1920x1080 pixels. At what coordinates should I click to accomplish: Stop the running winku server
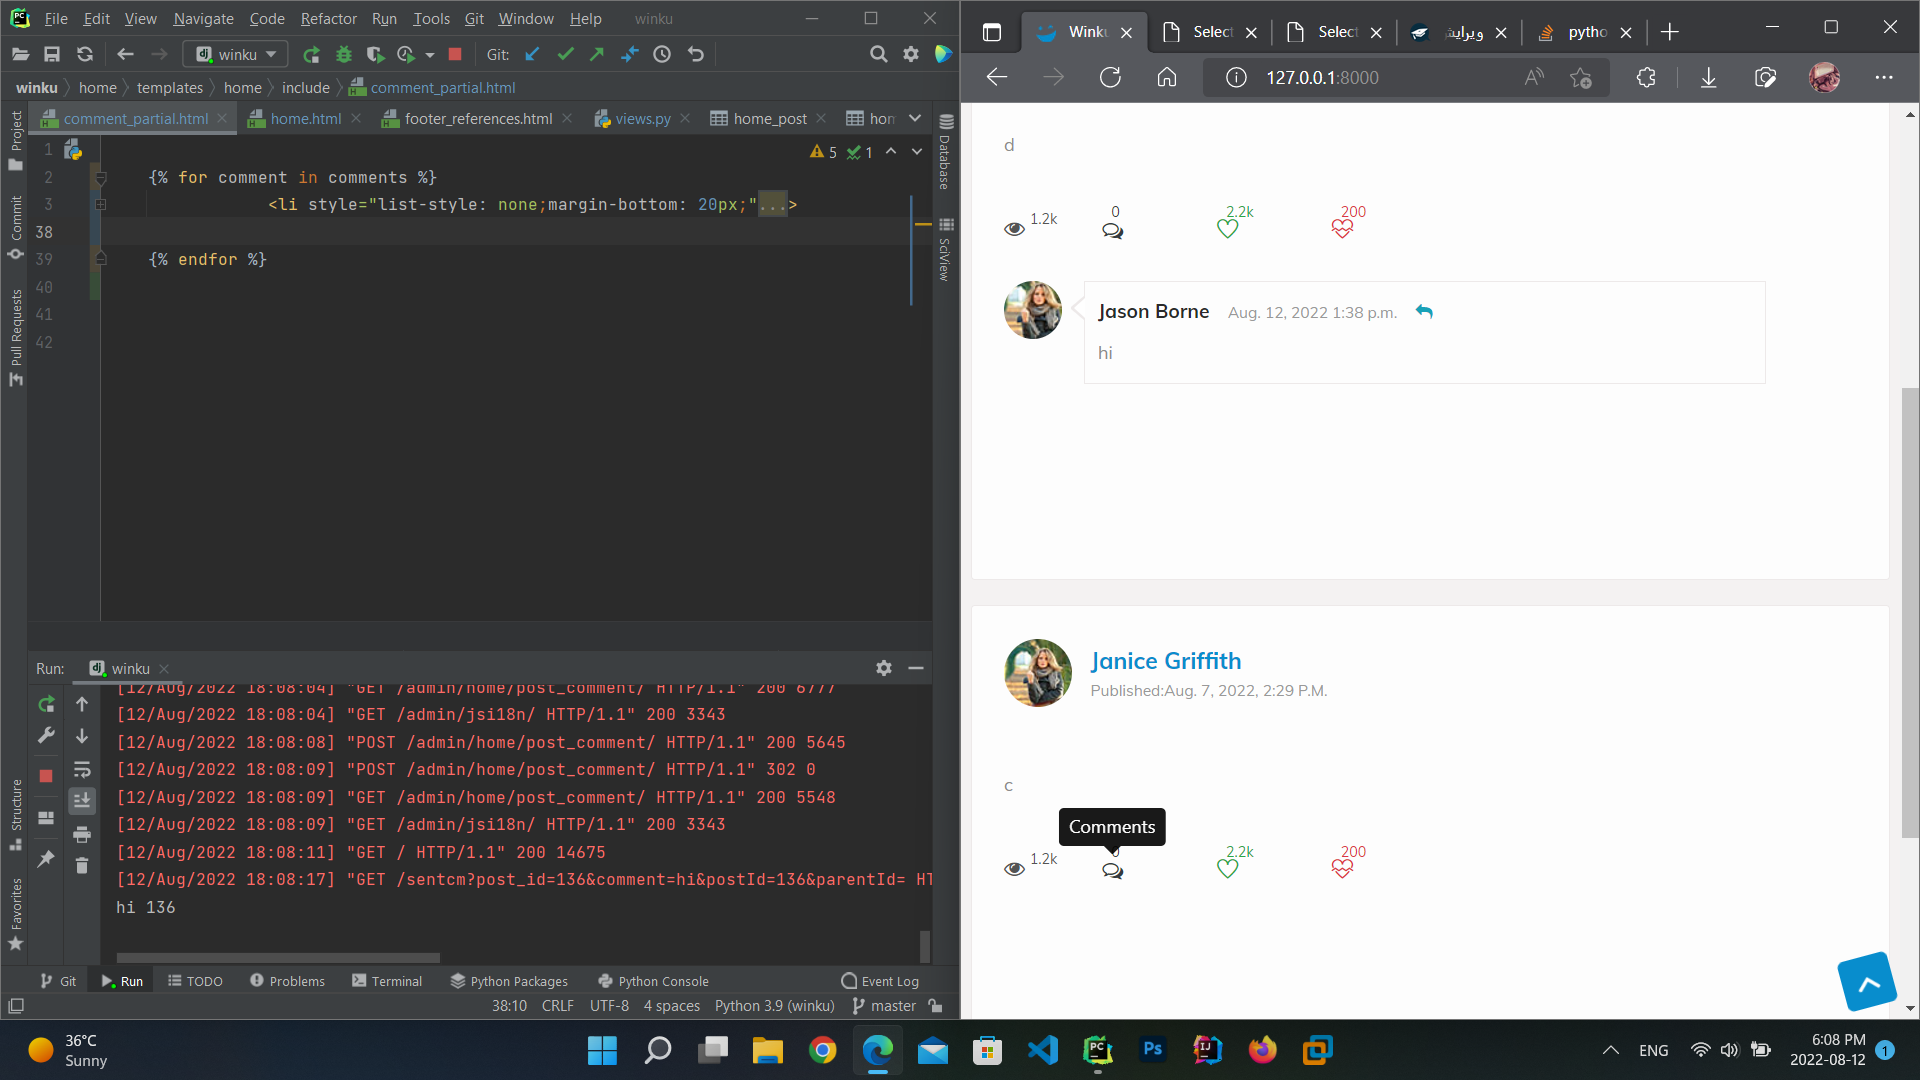455,55
